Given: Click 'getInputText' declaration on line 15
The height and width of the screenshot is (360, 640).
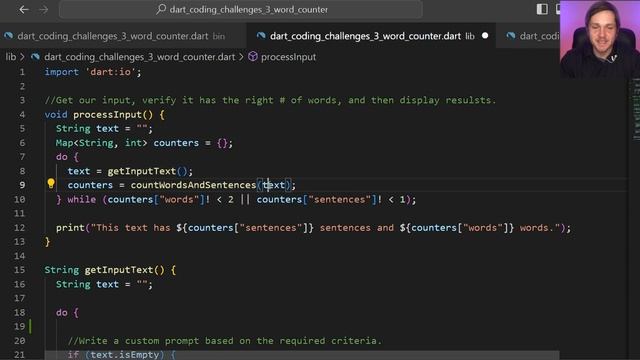Looking at the screenshot, I should 119,270.
